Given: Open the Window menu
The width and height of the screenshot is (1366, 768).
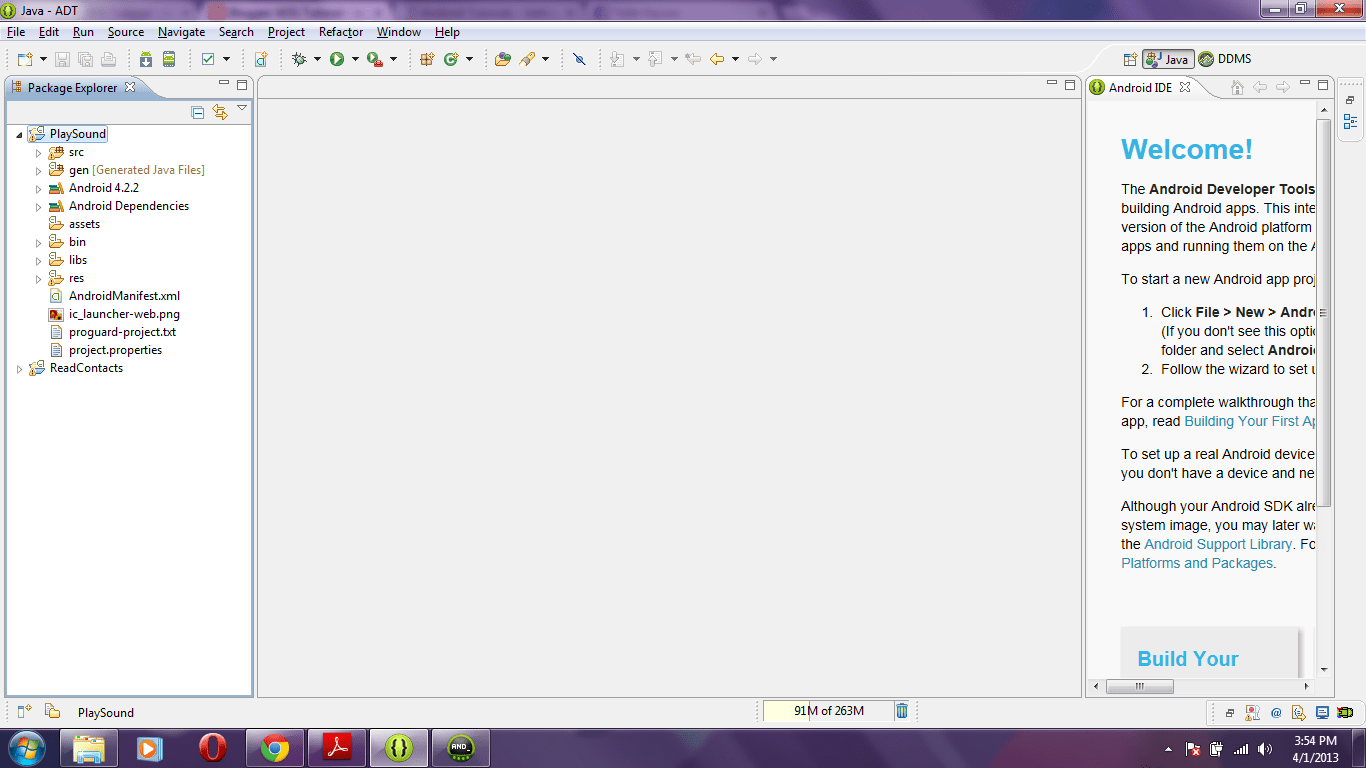Looking at the screenshot, I should click(x=399, y=32).
